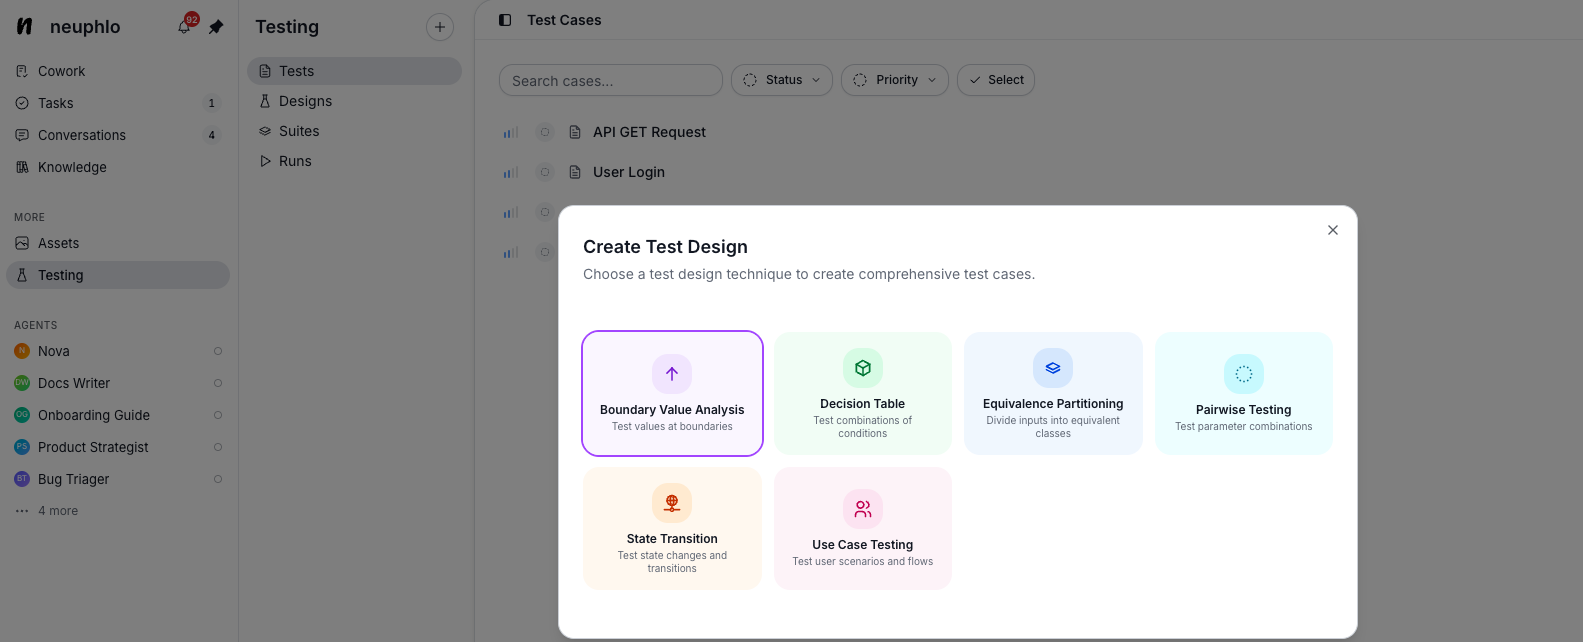Click the status dot next to Nova

[x=218, y=351]
